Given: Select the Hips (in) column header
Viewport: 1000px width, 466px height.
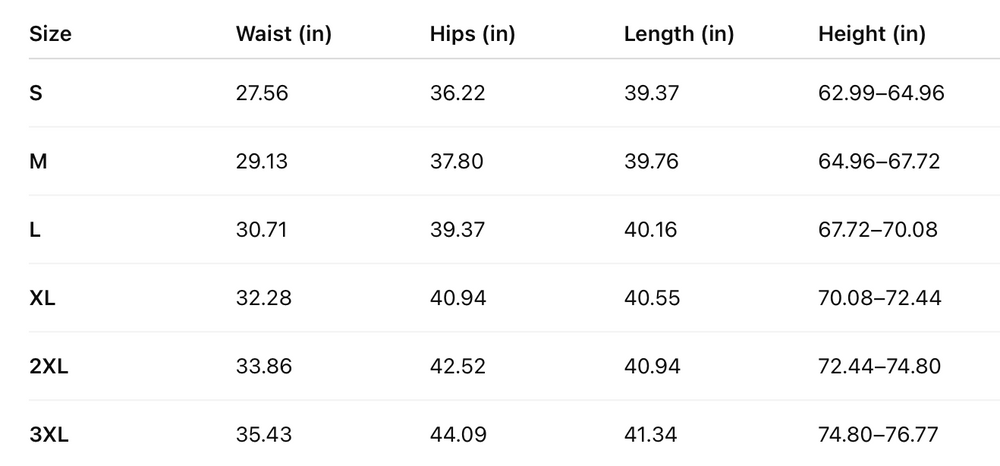Looking at the screenshot, I should tap(472, 34).
